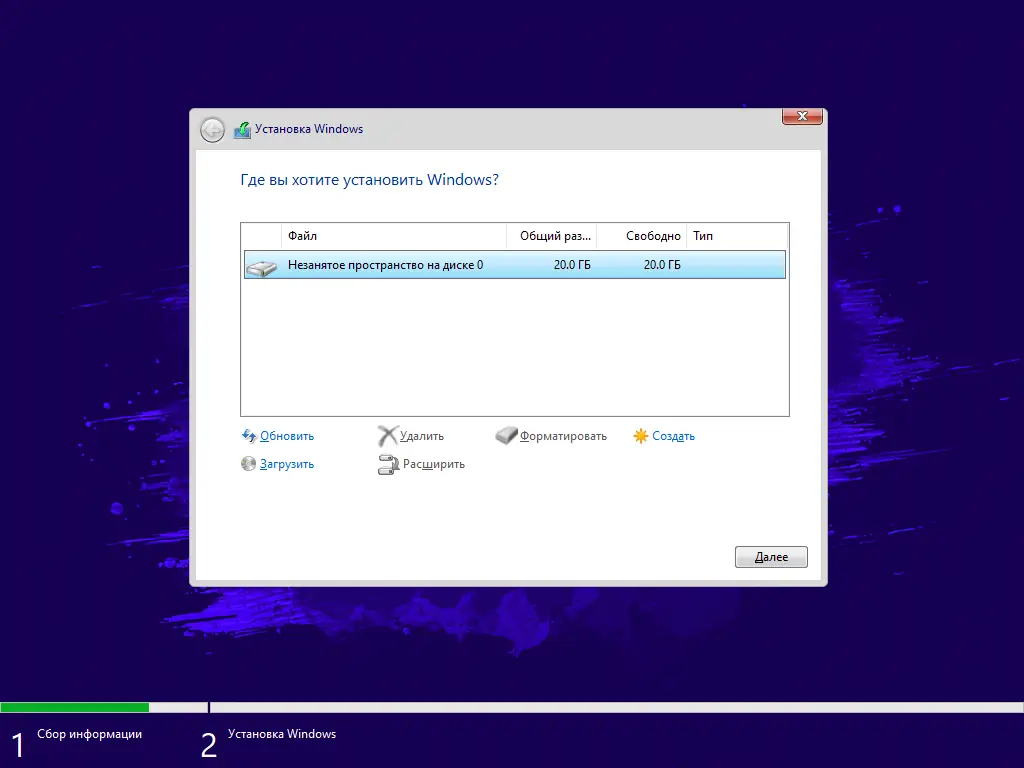Click the Windows Setup icon in the title bar
The height and width of the screenshot is (768, 1024).
(243, 129)
